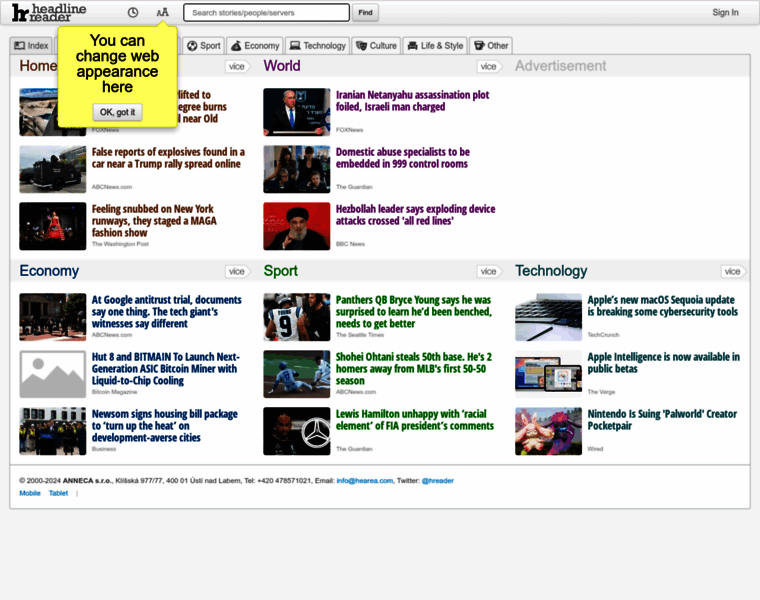Screen dimensions: 760x600
Task: Open the Life & Style tab
Action: pyautogui.click(x=435, y=46)
